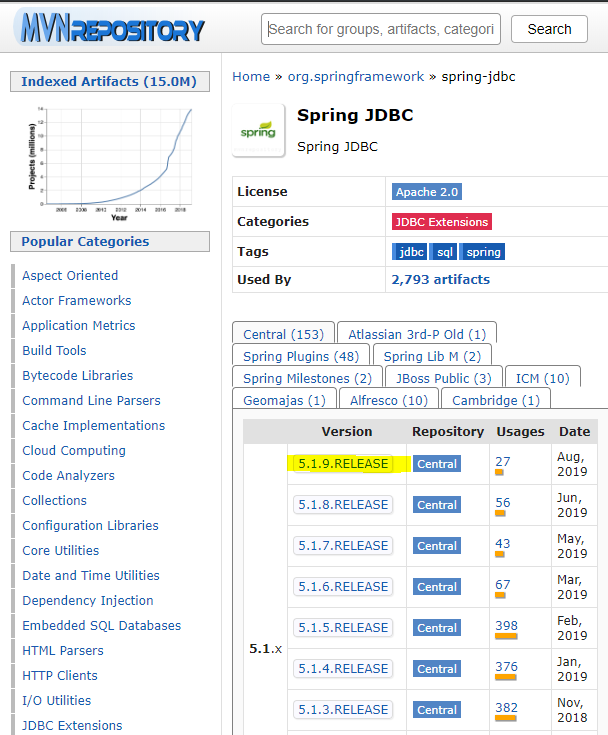Open the Embedded SQL Databases category

pyautogui.click(x=102, y=625)
